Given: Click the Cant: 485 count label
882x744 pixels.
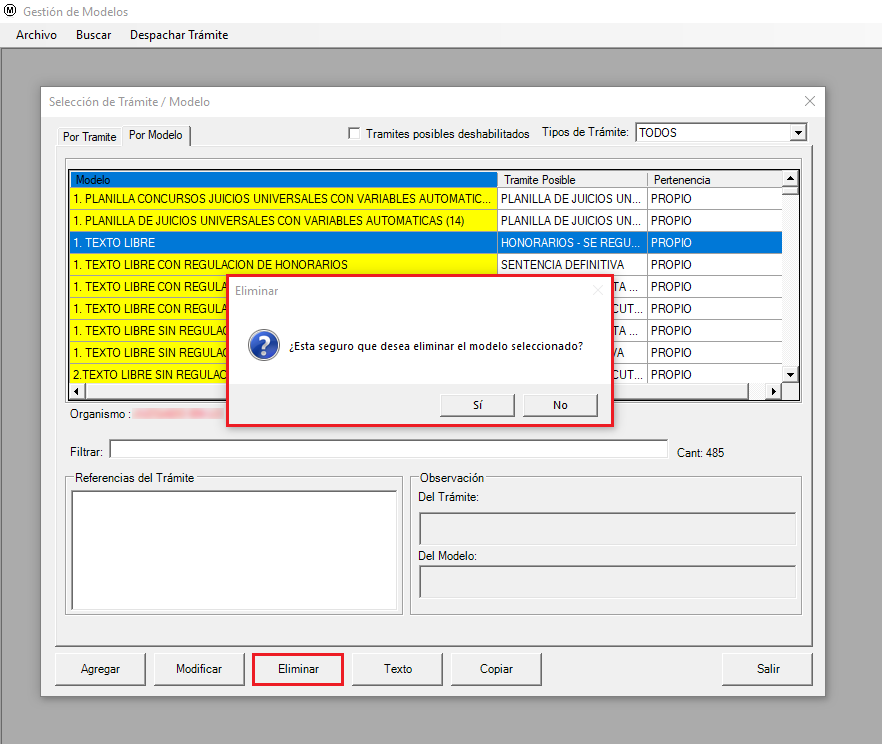Looking at the screenshot, I should pyautogui.click(x=700, y=453).
